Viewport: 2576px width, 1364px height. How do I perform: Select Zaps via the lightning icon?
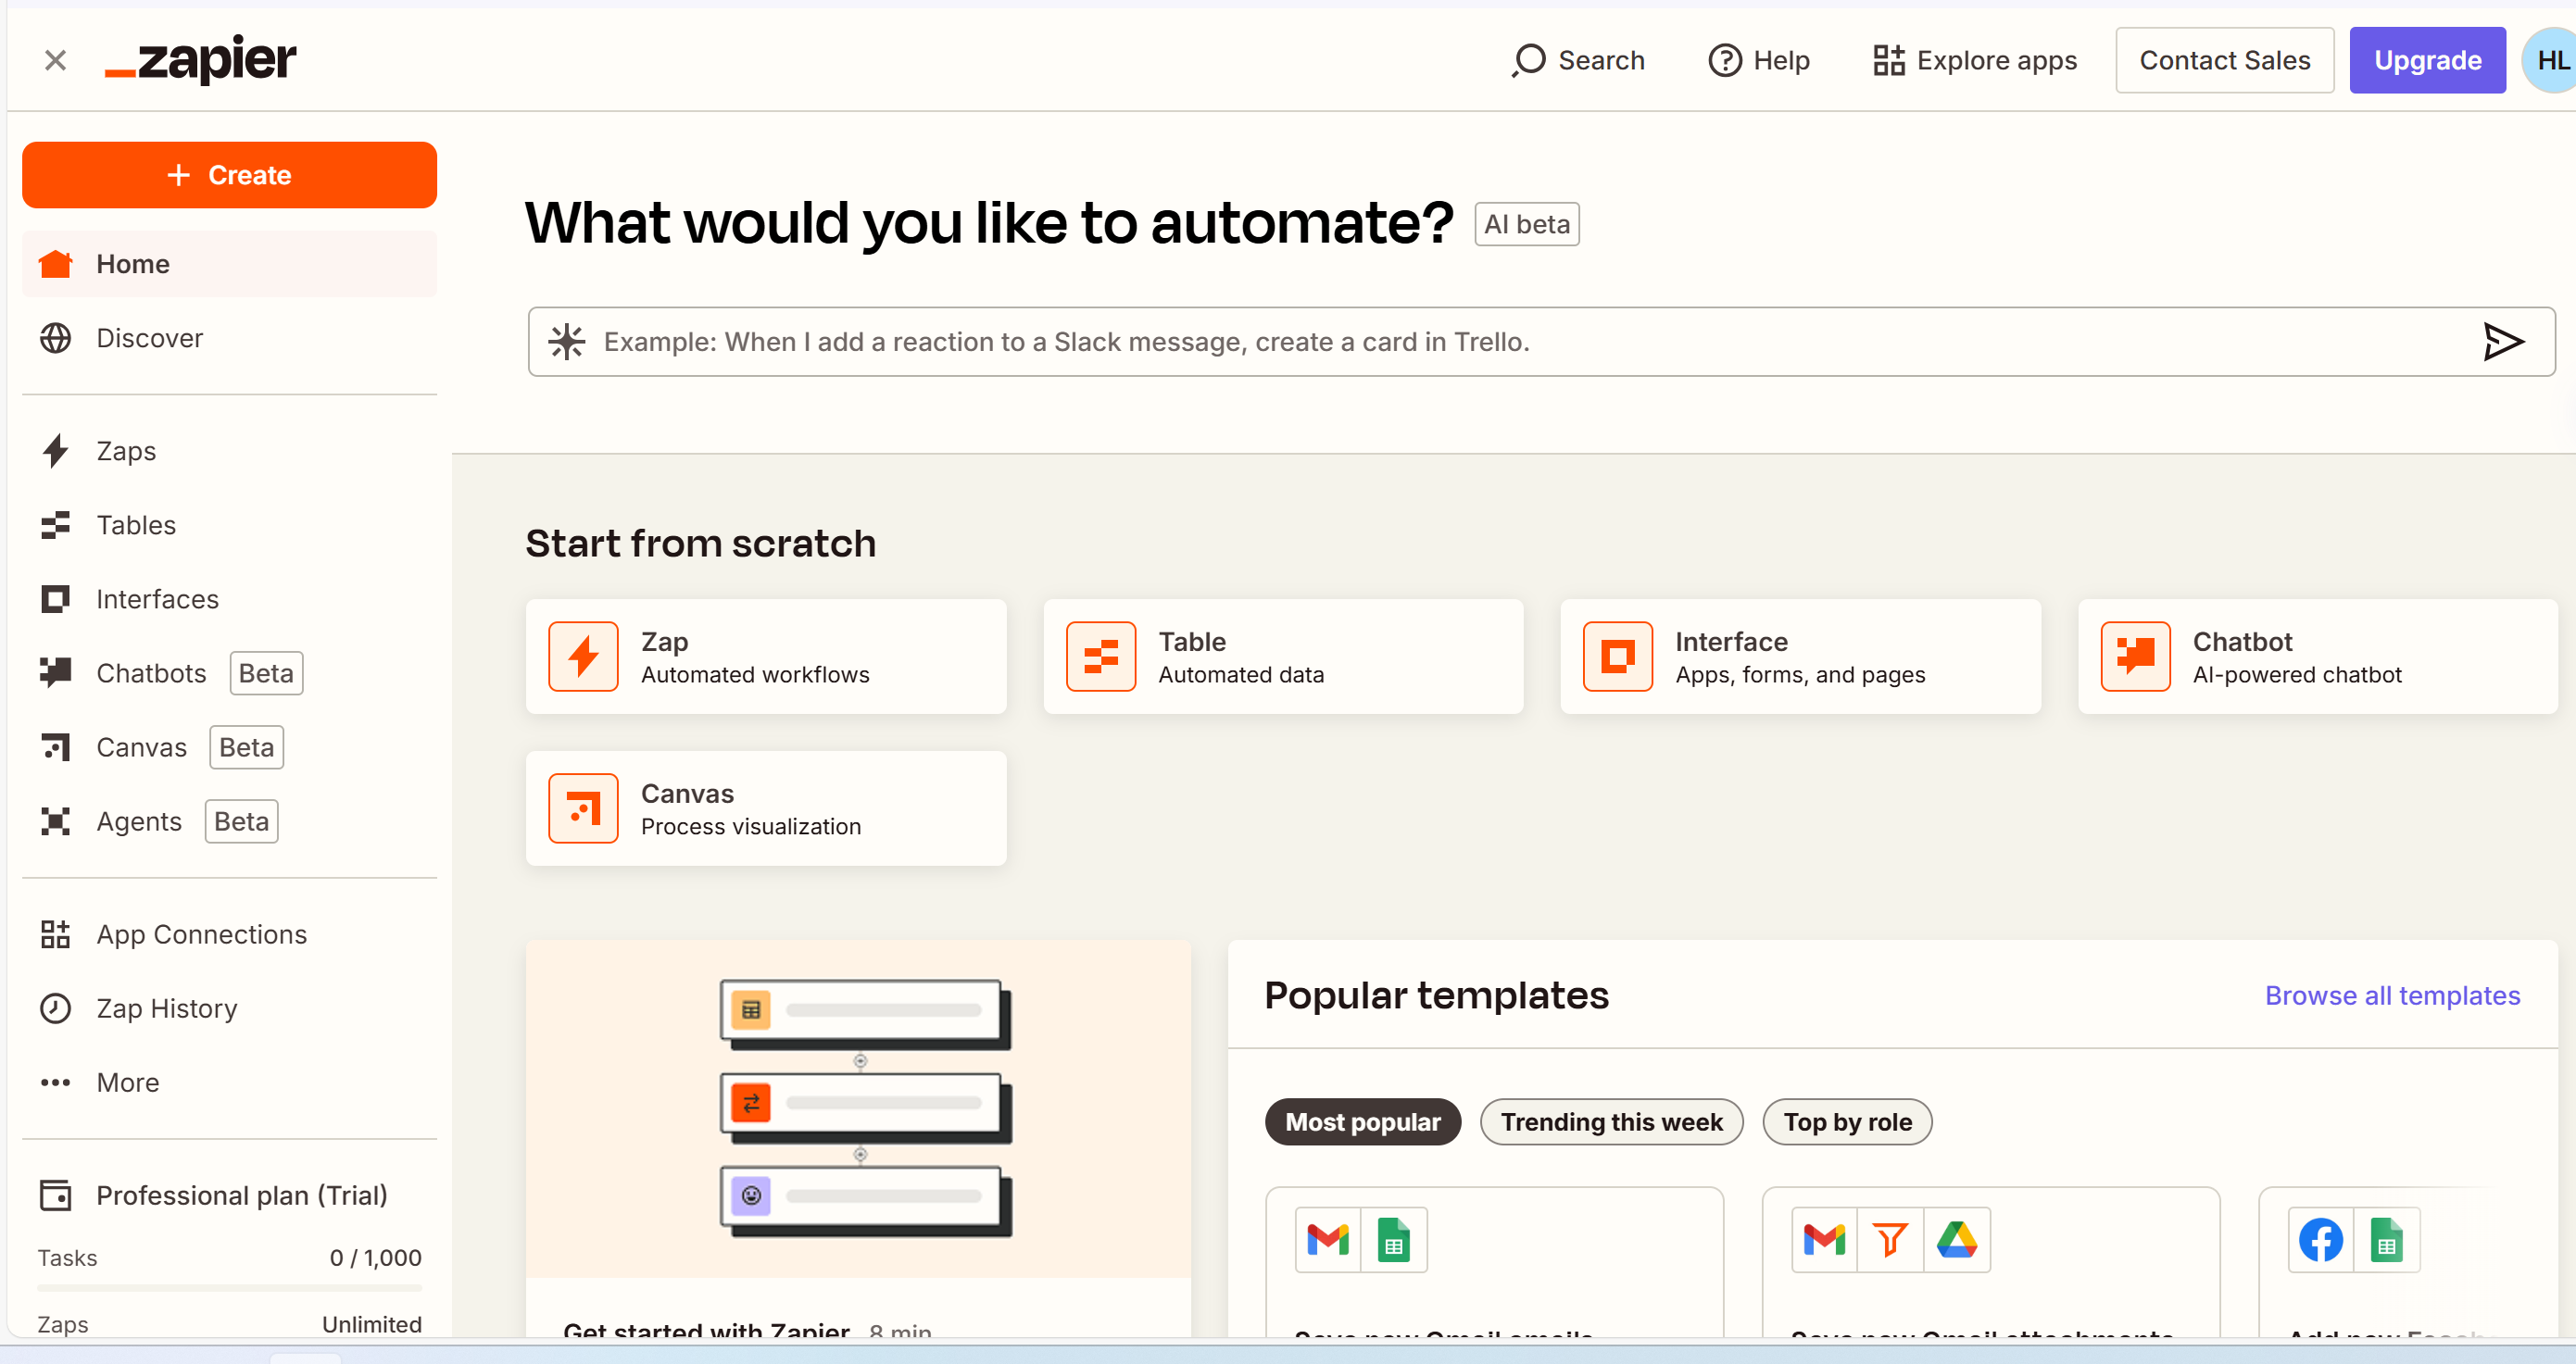coord(56,451)
